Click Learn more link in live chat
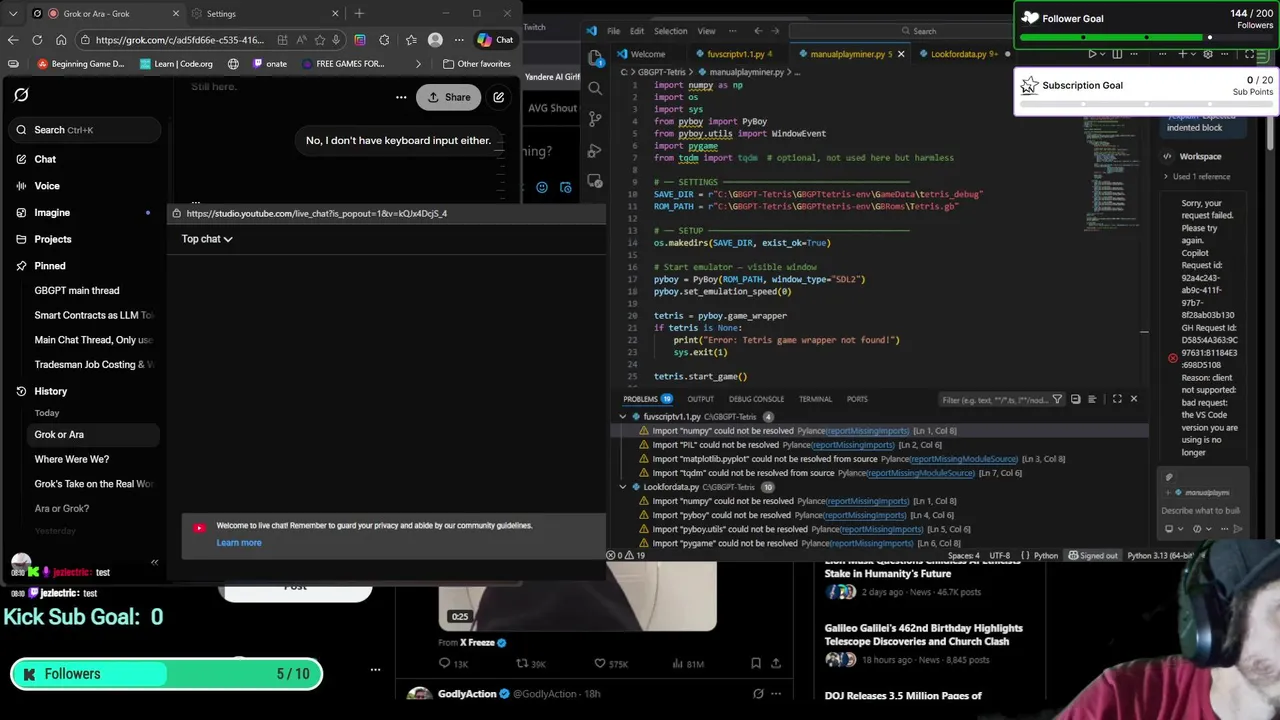Viewport: 1280px width, 720px height. 239,543
